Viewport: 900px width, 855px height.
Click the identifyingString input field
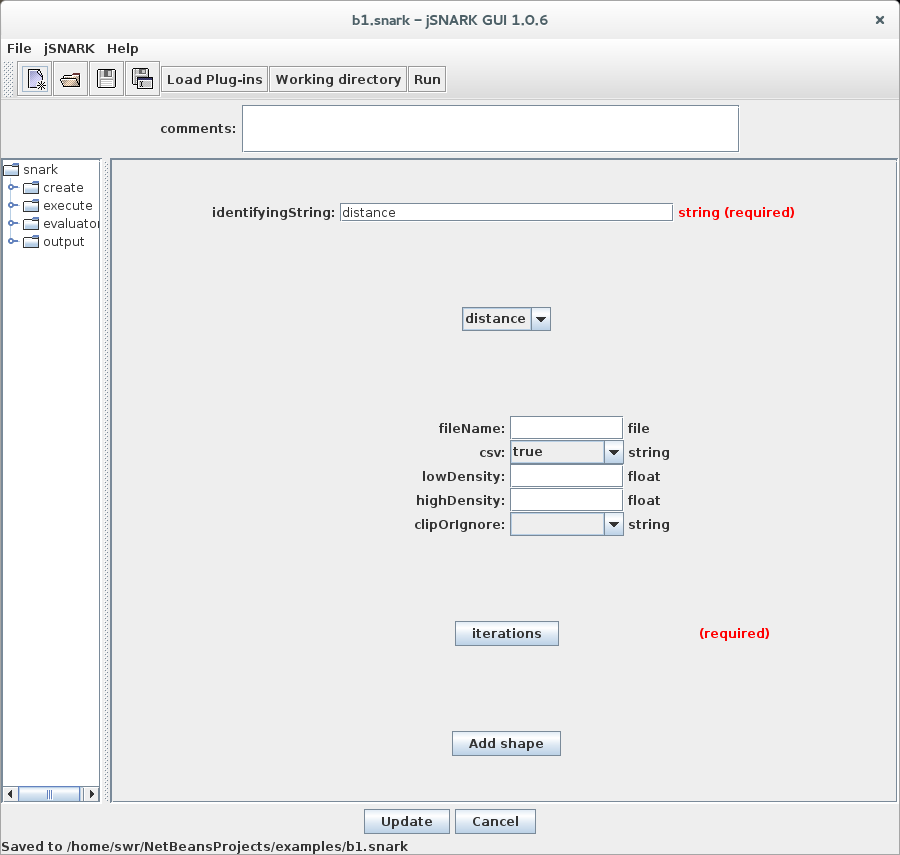tap(506, 212)
